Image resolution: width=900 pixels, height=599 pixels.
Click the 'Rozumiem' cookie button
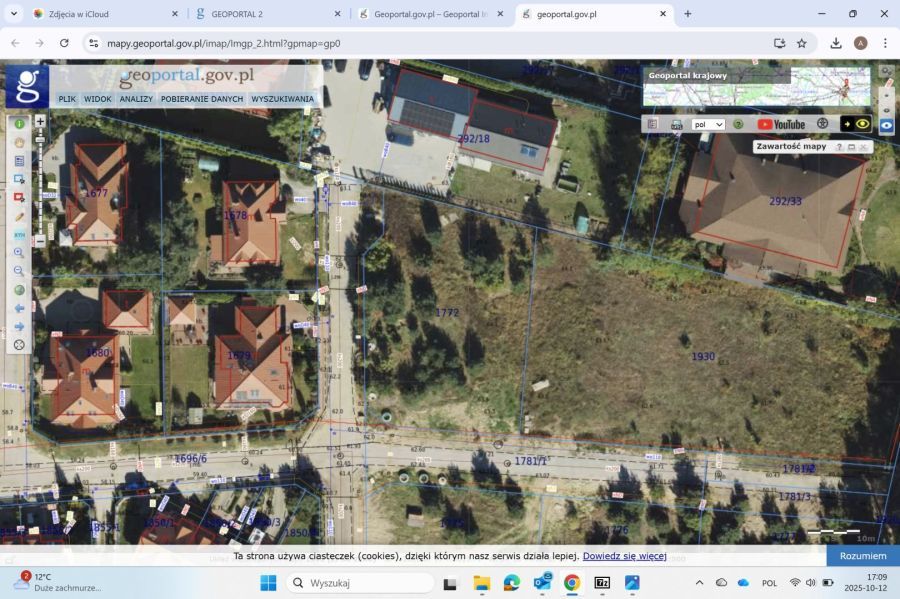(863, 556)
